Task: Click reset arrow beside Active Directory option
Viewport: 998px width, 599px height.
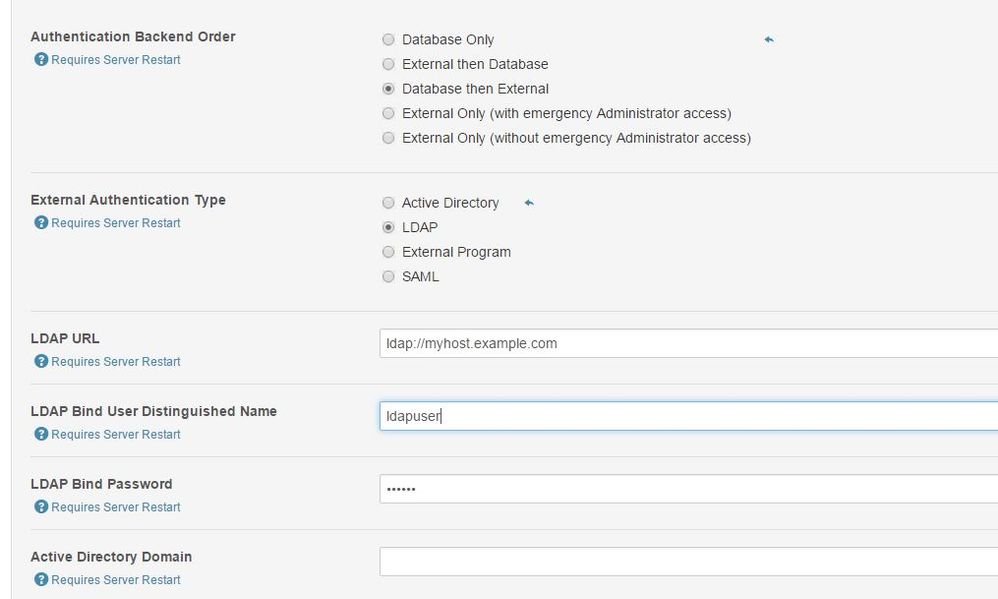Action: pyautogui.click(x=529, y=203)
